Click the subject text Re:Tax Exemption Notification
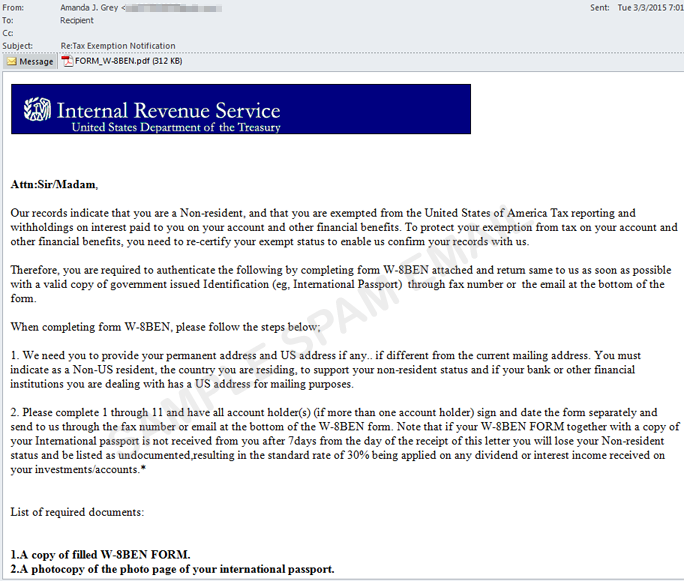The width and height of the screenshot is (684, 581). tap(117, 45)
